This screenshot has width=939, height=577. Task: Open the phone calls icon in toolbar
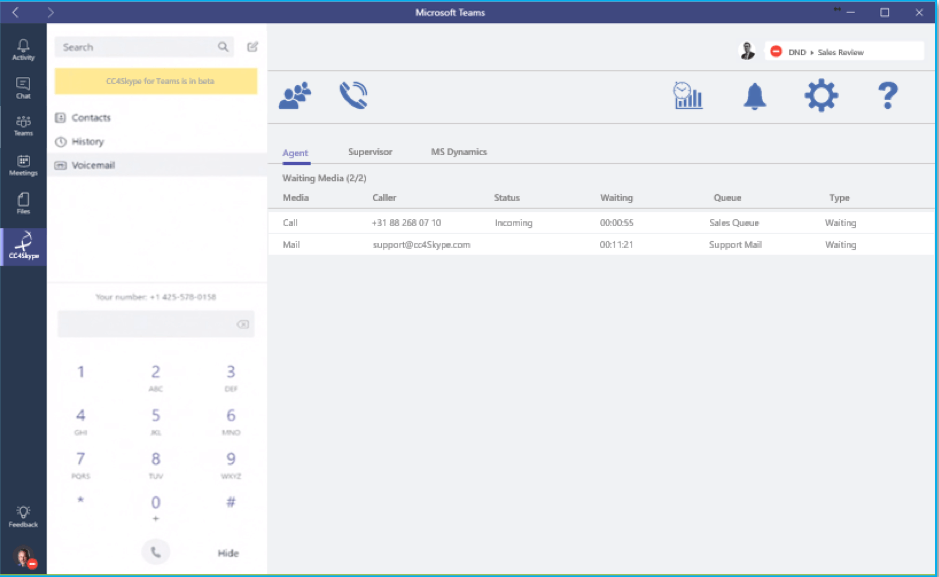(x=353, y=95)
